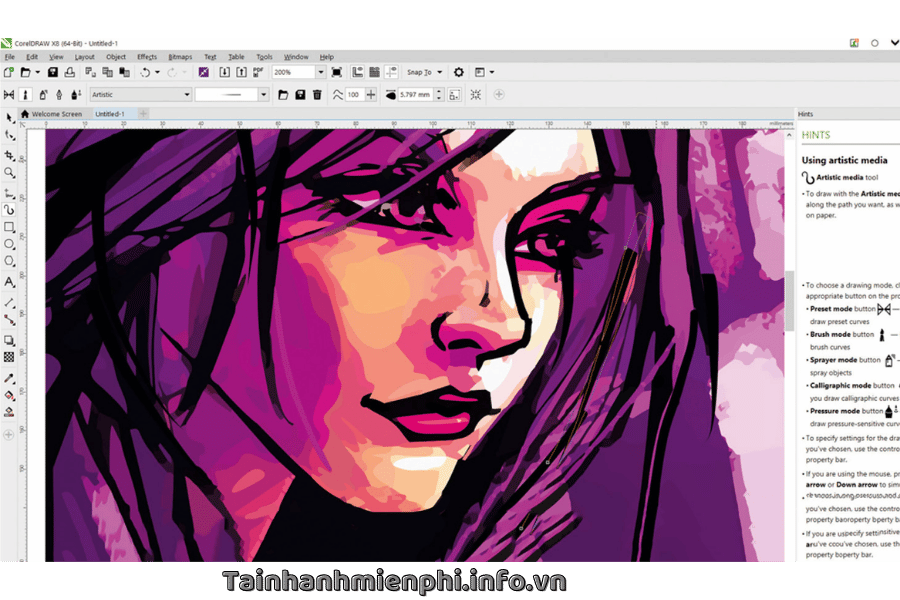Switch to Sprayer mode button

click(43, 95)
